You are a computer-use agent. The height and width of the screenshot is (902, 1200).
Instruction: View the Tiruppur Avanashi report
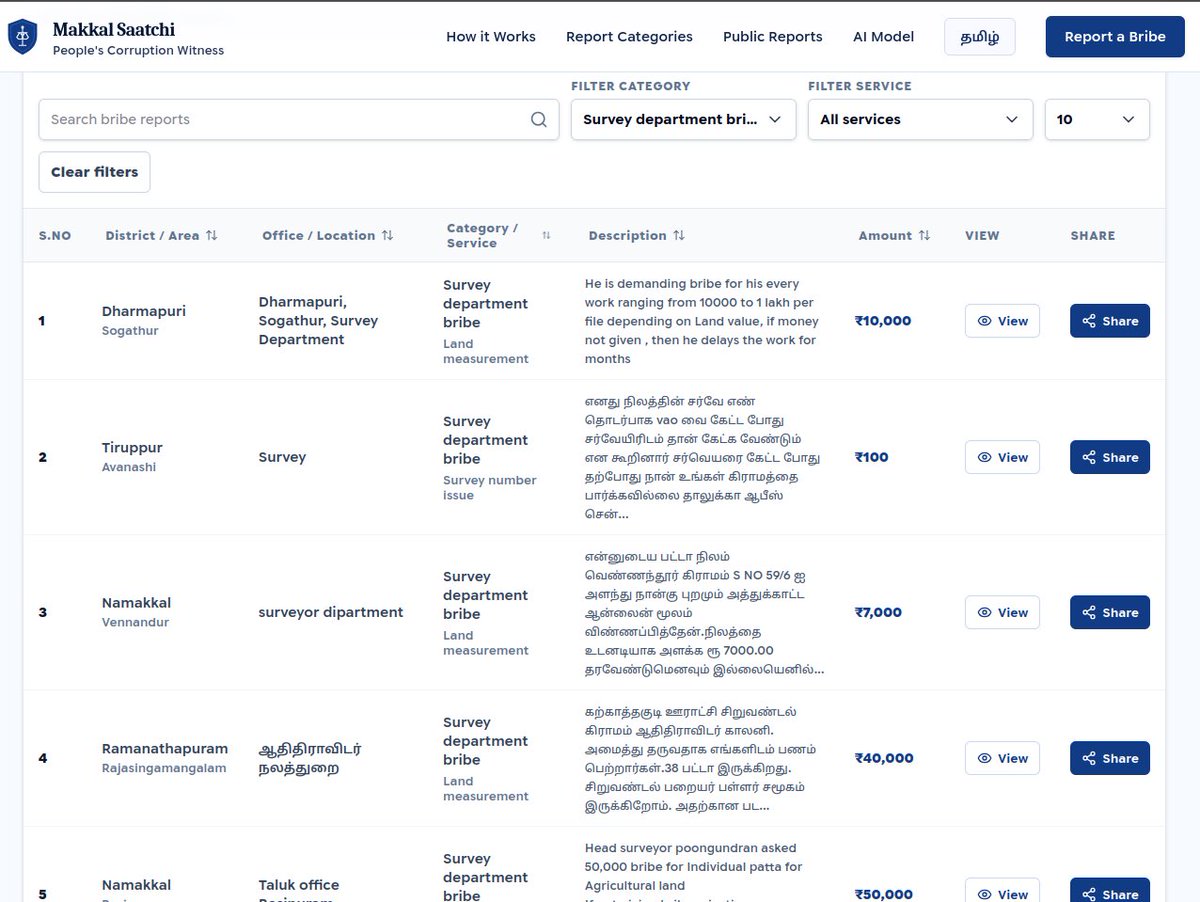(x=1002, y=457)
